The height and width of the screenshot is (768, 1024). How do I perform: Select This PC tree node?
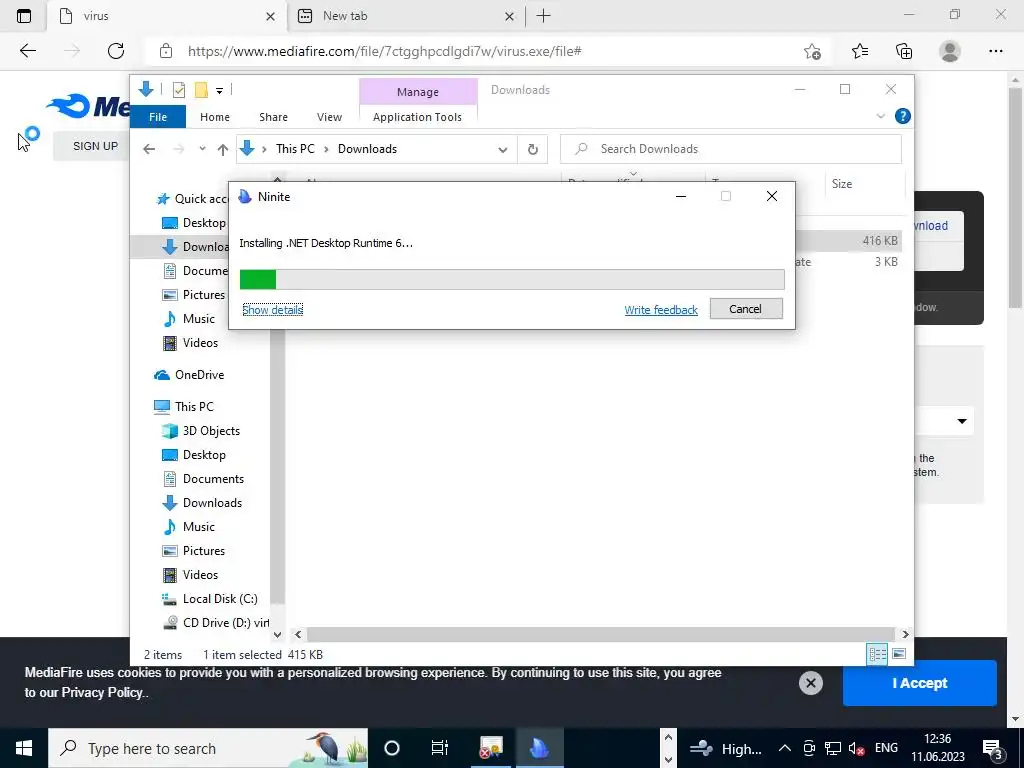pyautogui.click(x=184, y=406)
